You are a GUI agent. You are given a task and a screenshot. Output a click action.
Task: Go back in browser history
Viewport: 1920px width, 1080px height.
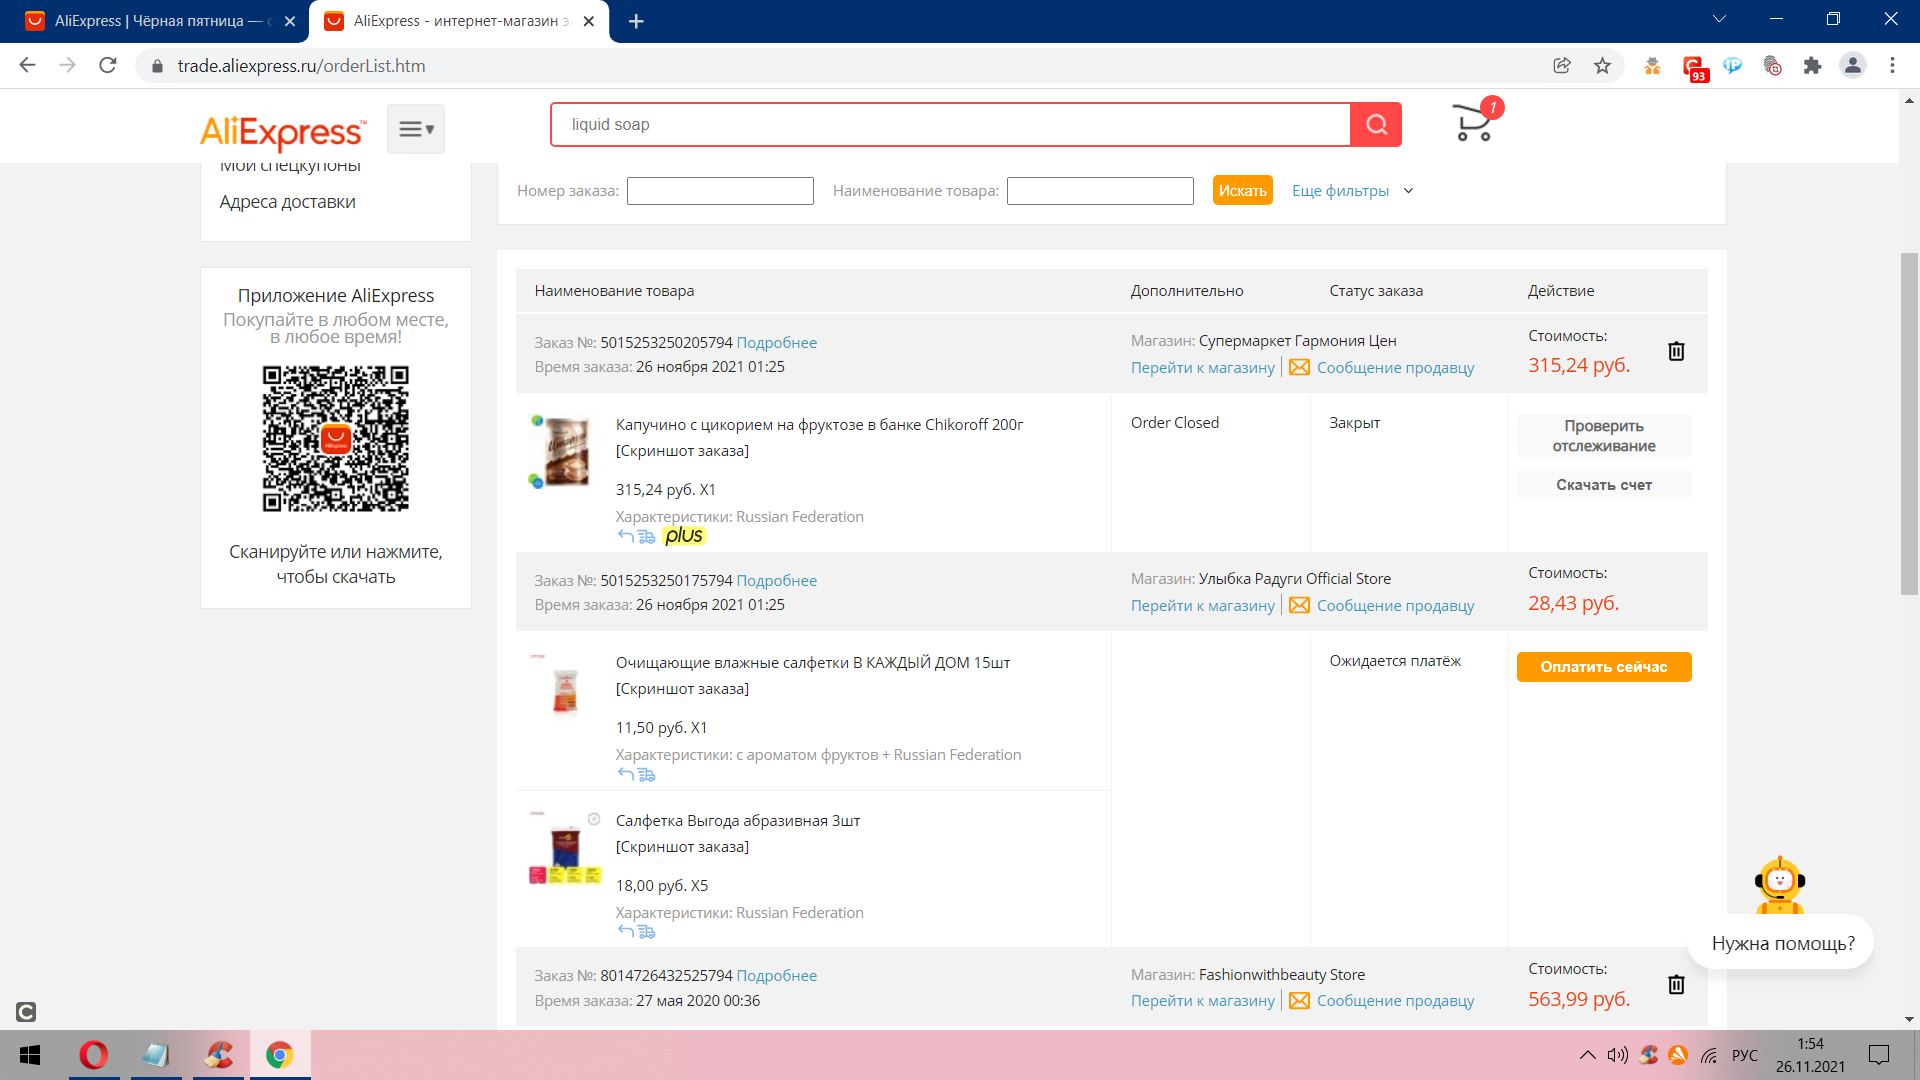point(28,65)
